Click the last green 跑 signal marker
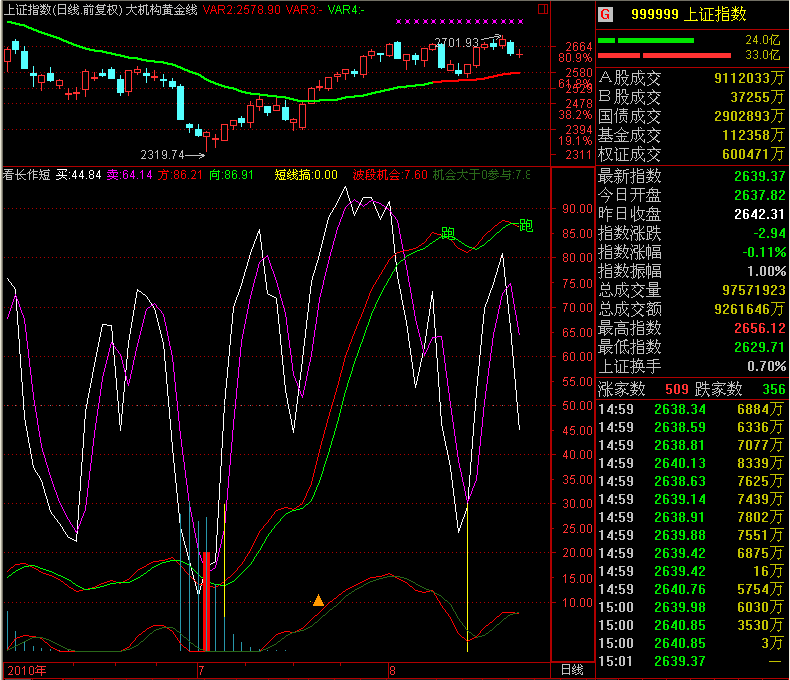Image resolution: width=790 pixels, height=680 pixels. [526, 225]
